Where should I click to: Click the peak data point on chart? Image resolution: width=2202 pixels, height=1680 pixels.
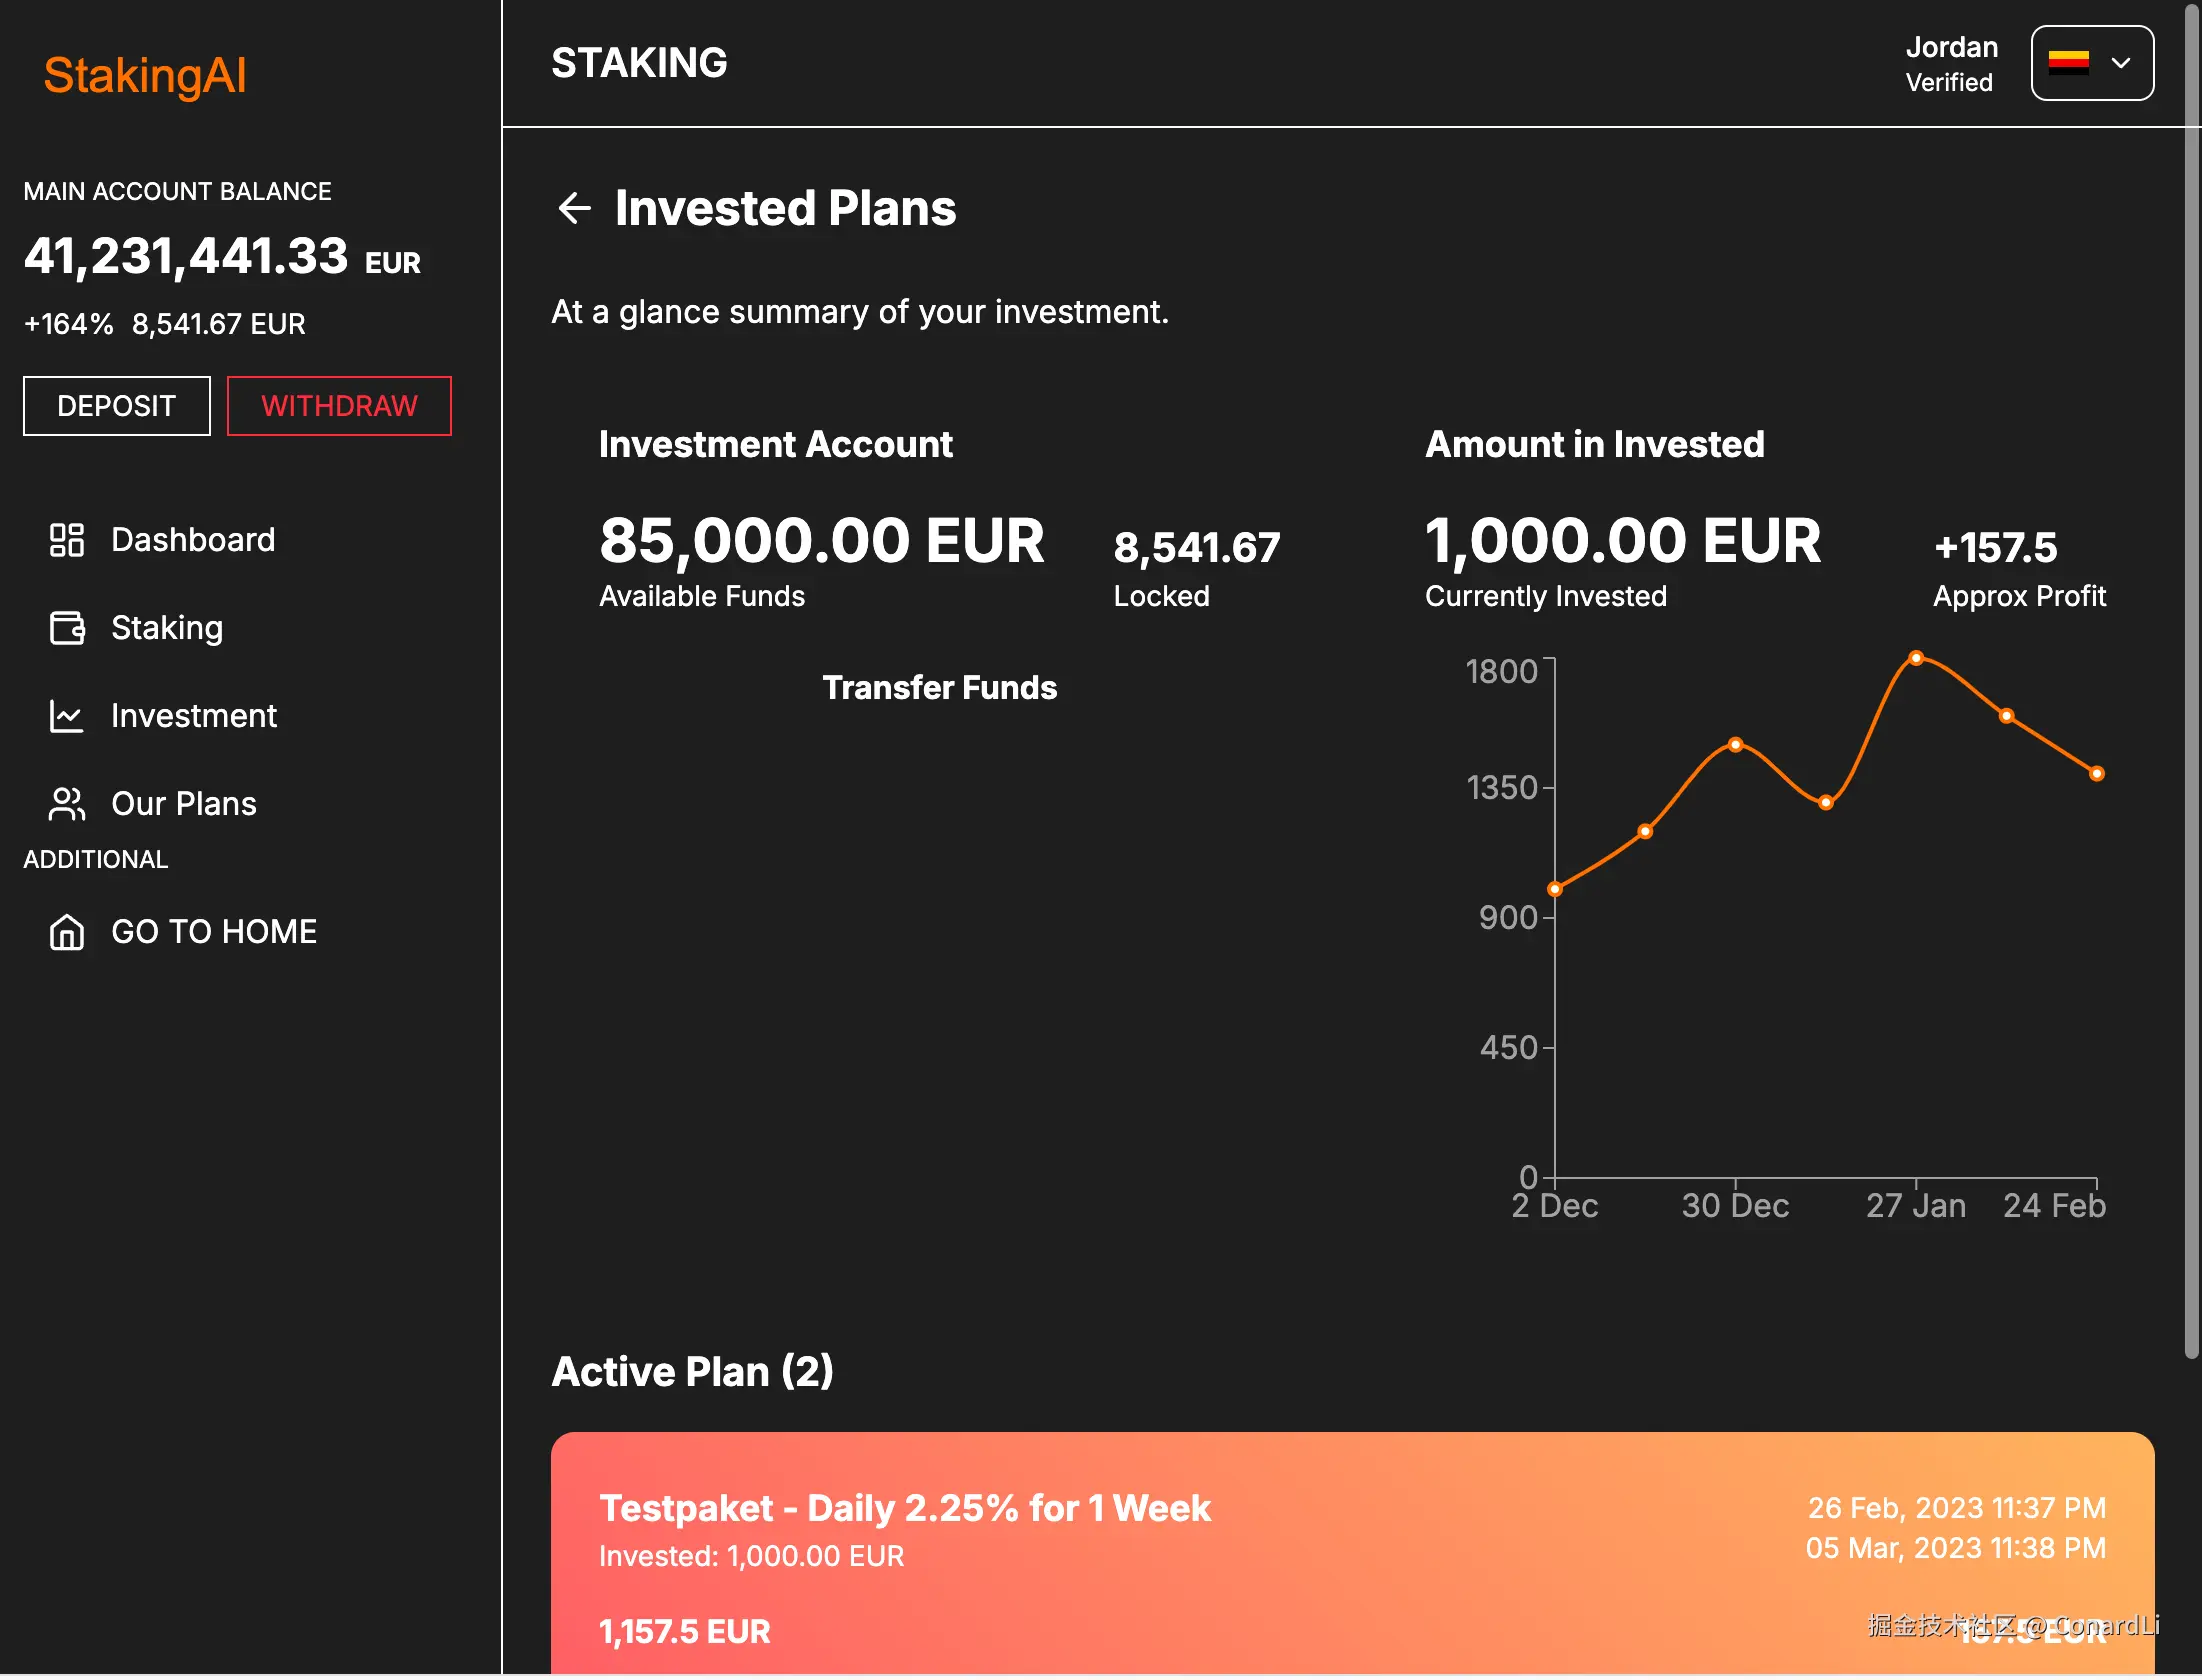tap(1916, 658)
